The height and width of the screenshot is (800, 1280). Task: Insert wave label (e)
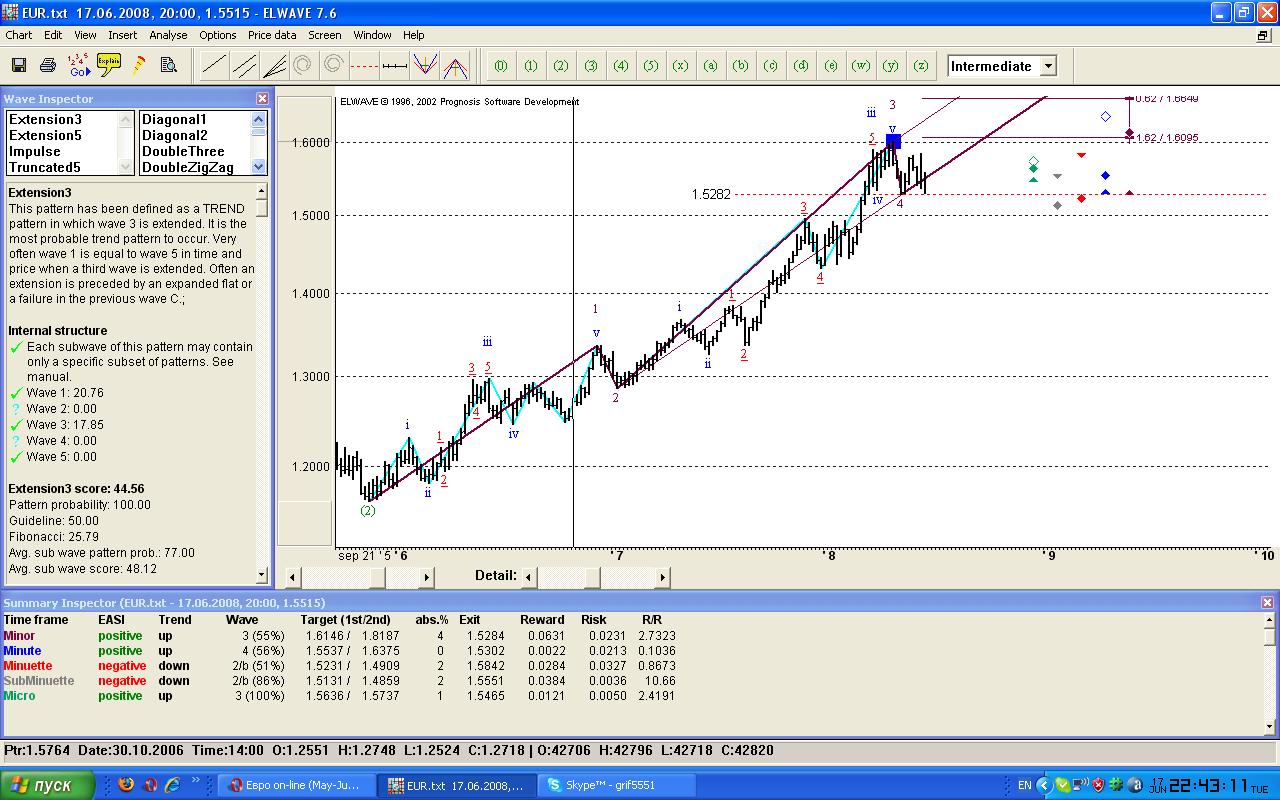click(x=831, y=66)
